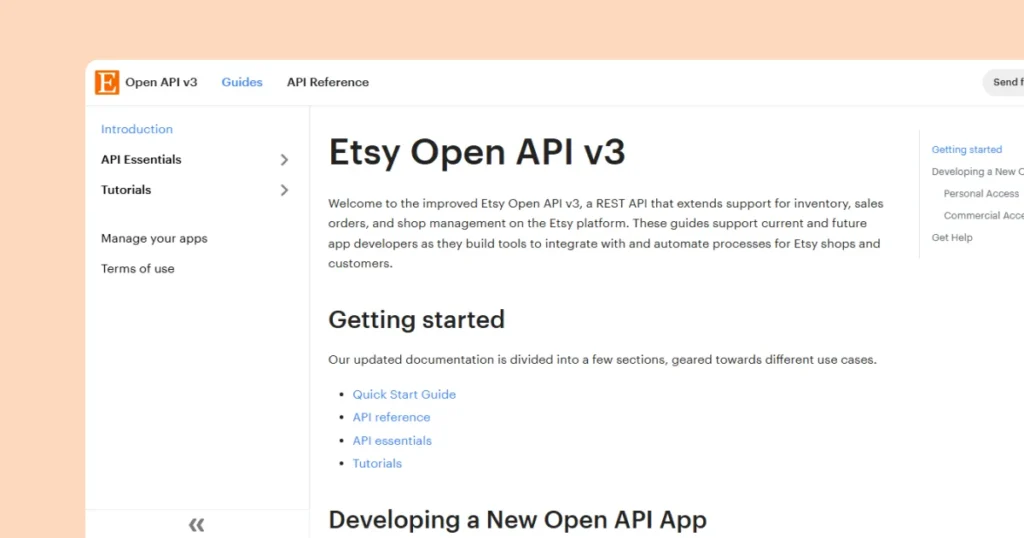Select Introduction in the sidebar
This screenshot has width=1024, height=538.
coord(136,129)
